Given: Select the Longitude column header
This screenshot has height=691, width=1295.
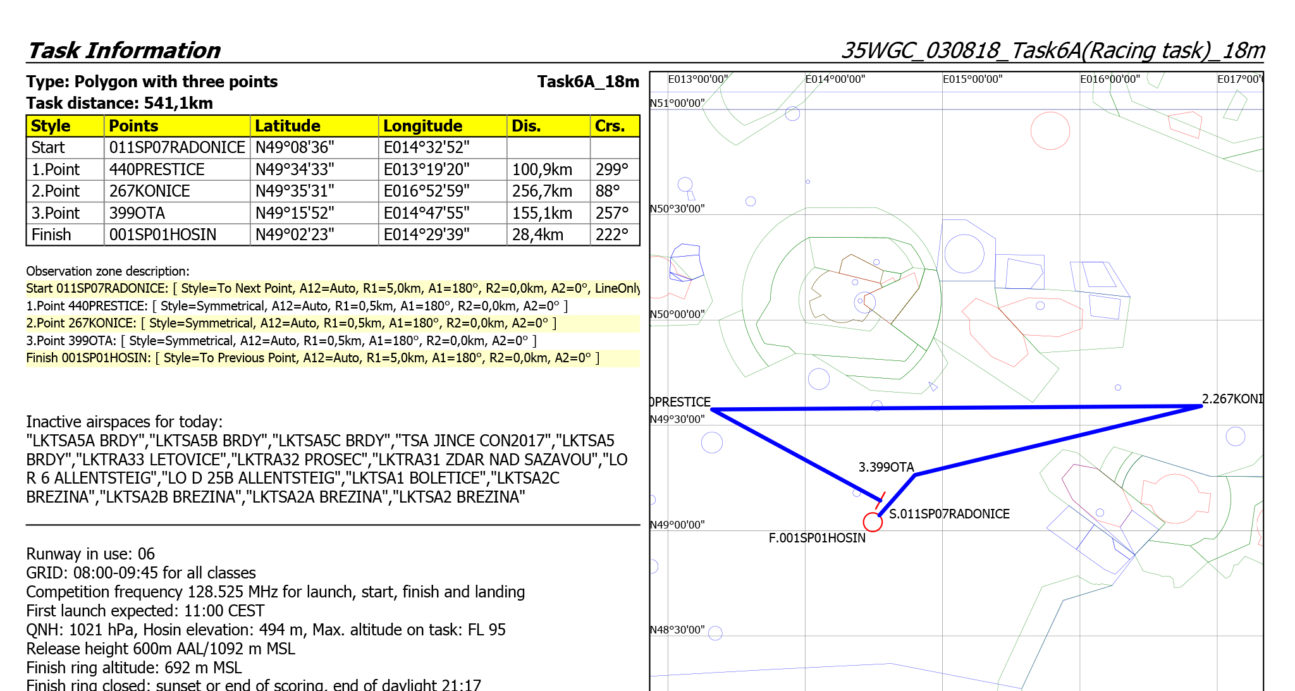Looking at the screenshot, I should click(x=422, y=126).
